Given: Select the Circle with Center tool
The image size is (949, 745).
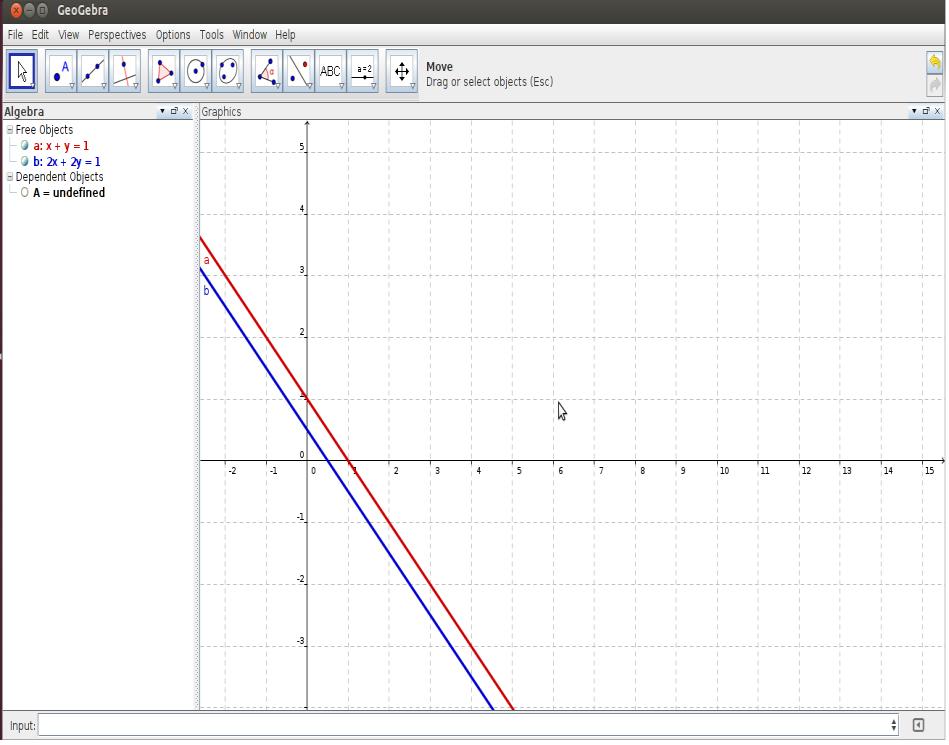Looking at the screenshot, I should 196,71.
